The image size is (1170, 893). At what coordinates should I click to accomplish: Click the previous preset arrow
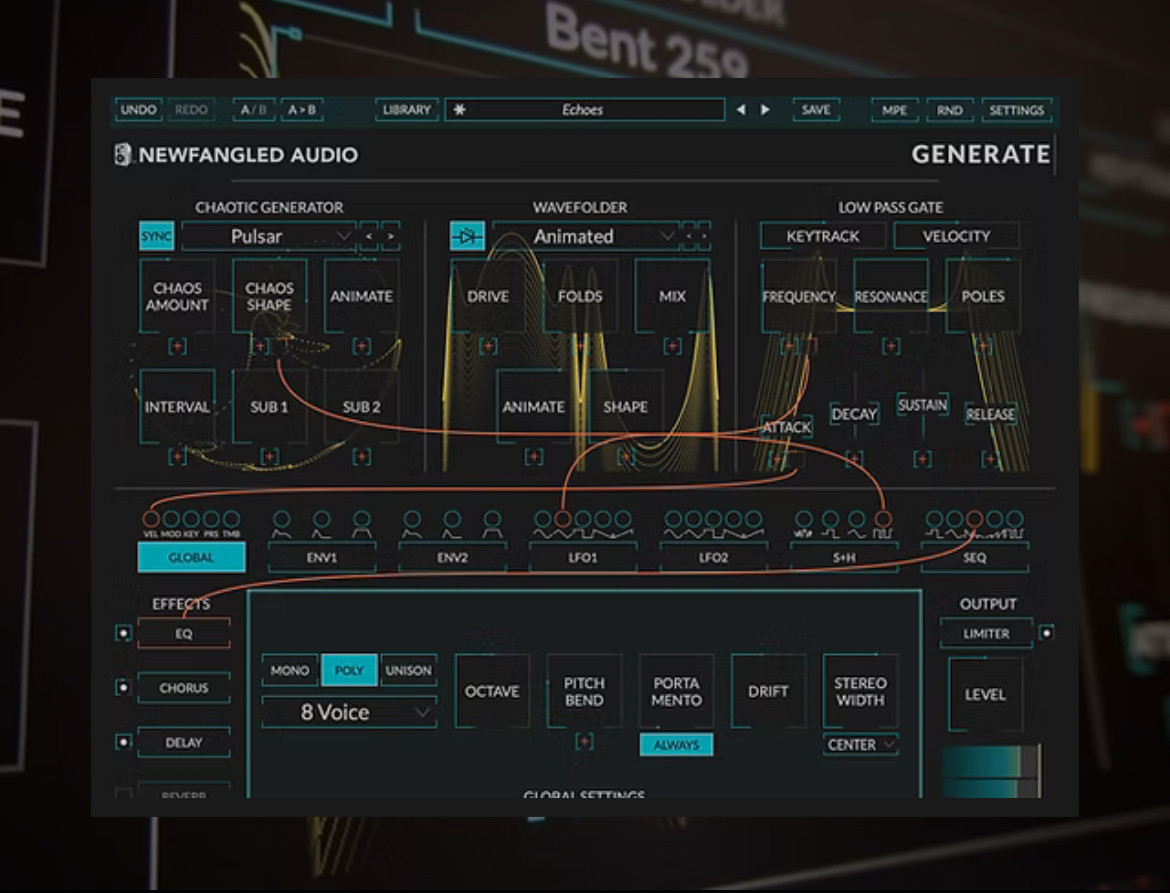[741, 110]
